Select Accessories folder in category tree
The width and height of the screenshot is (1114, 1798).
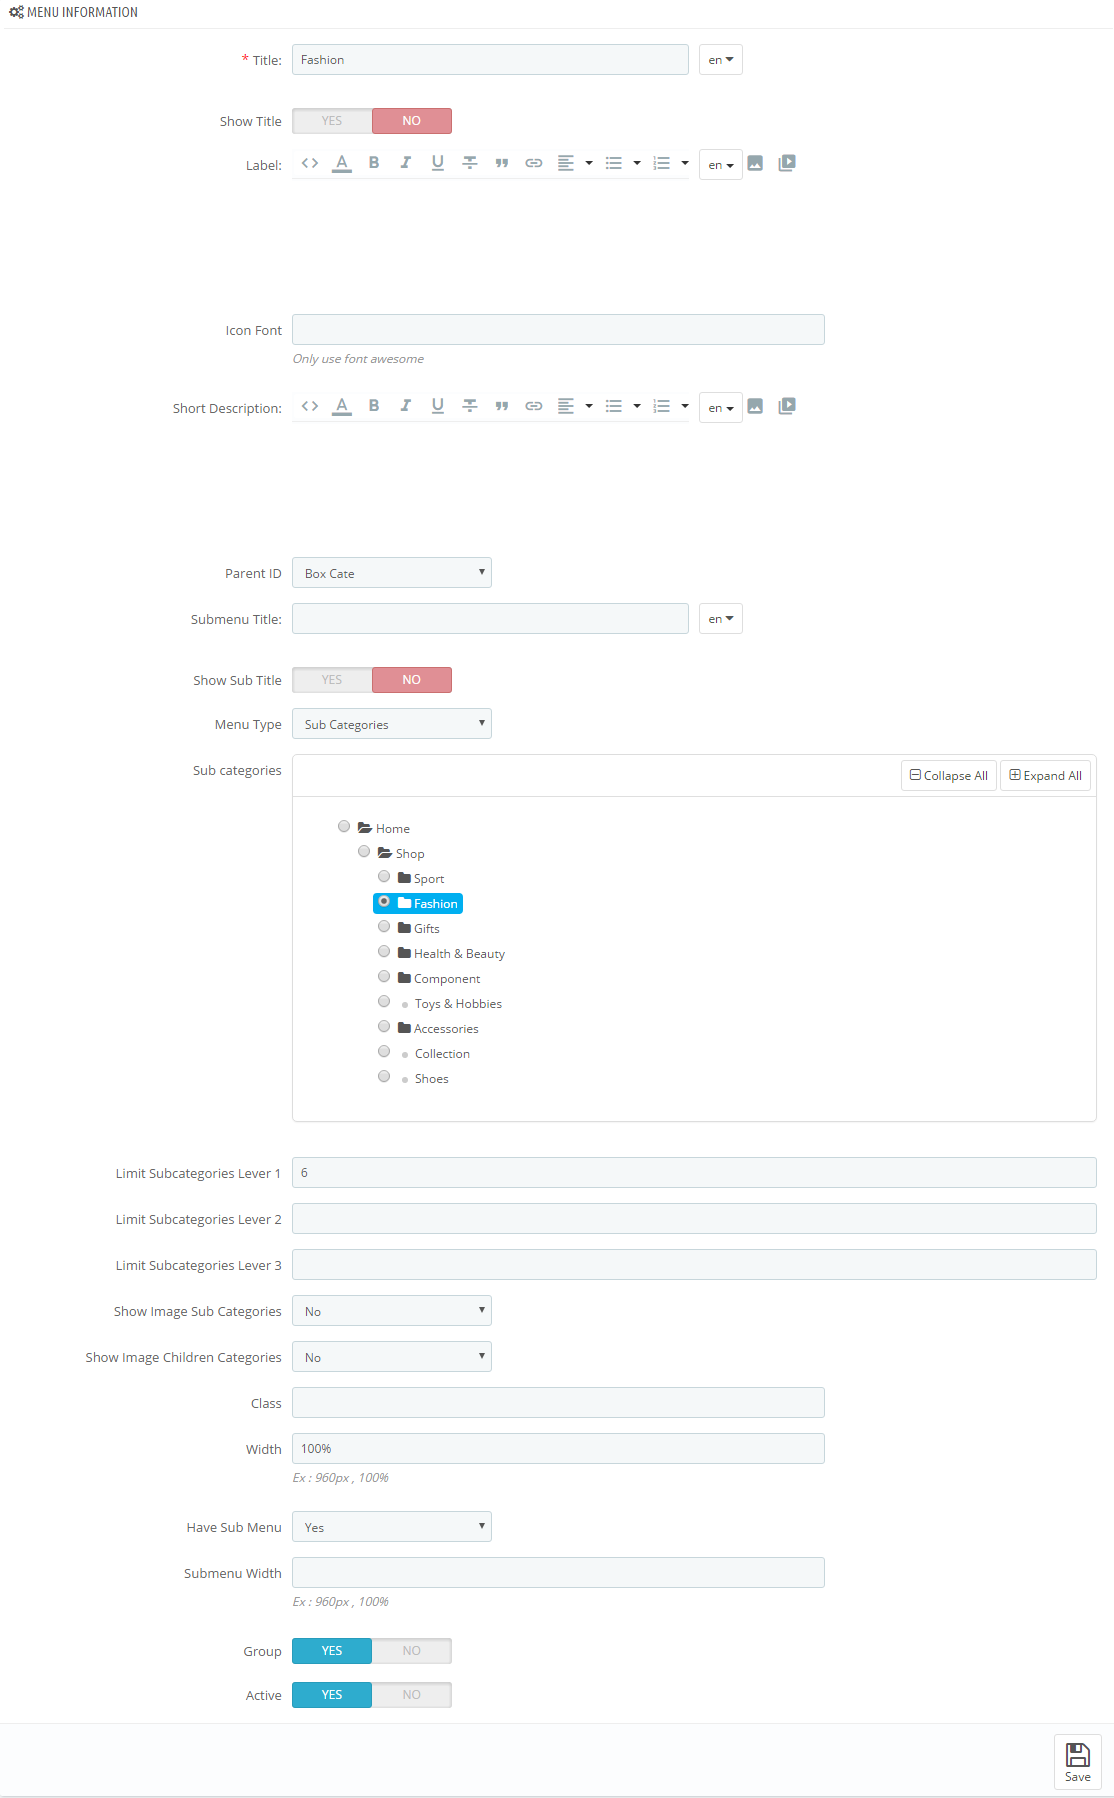446,1029
